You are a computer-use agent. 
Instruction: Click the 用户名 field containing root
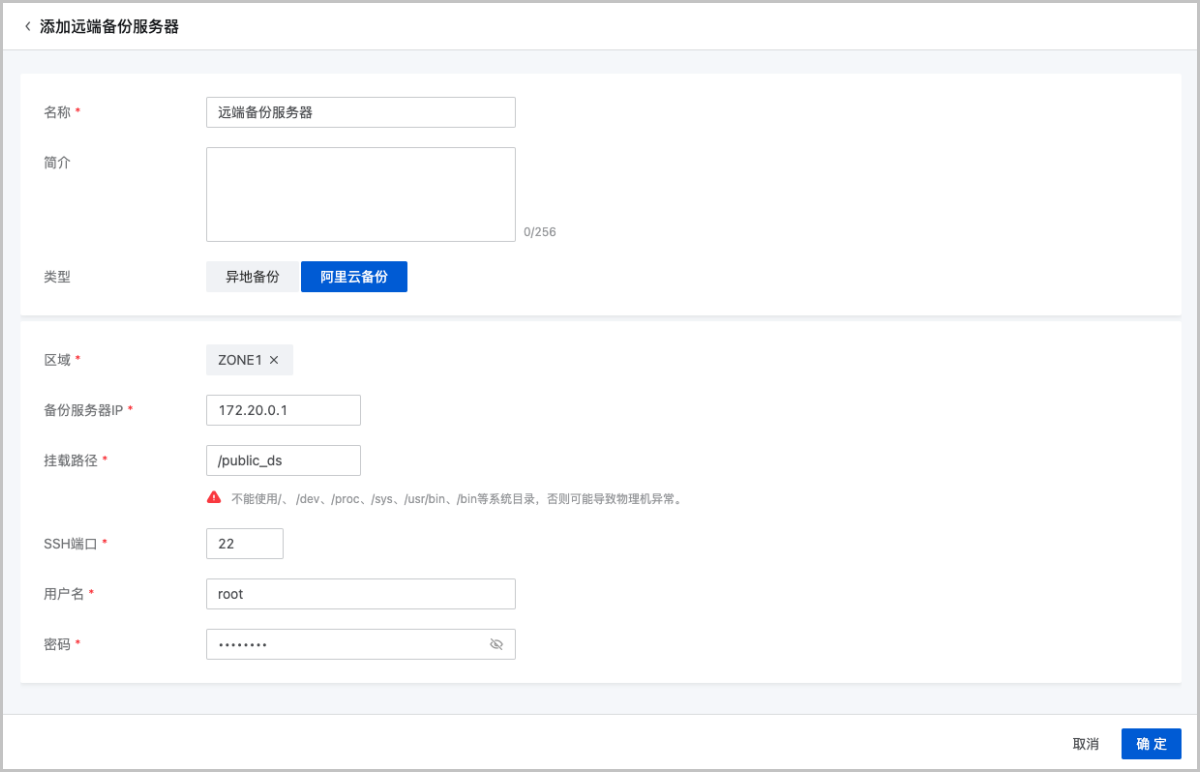[x=360, y=594]
